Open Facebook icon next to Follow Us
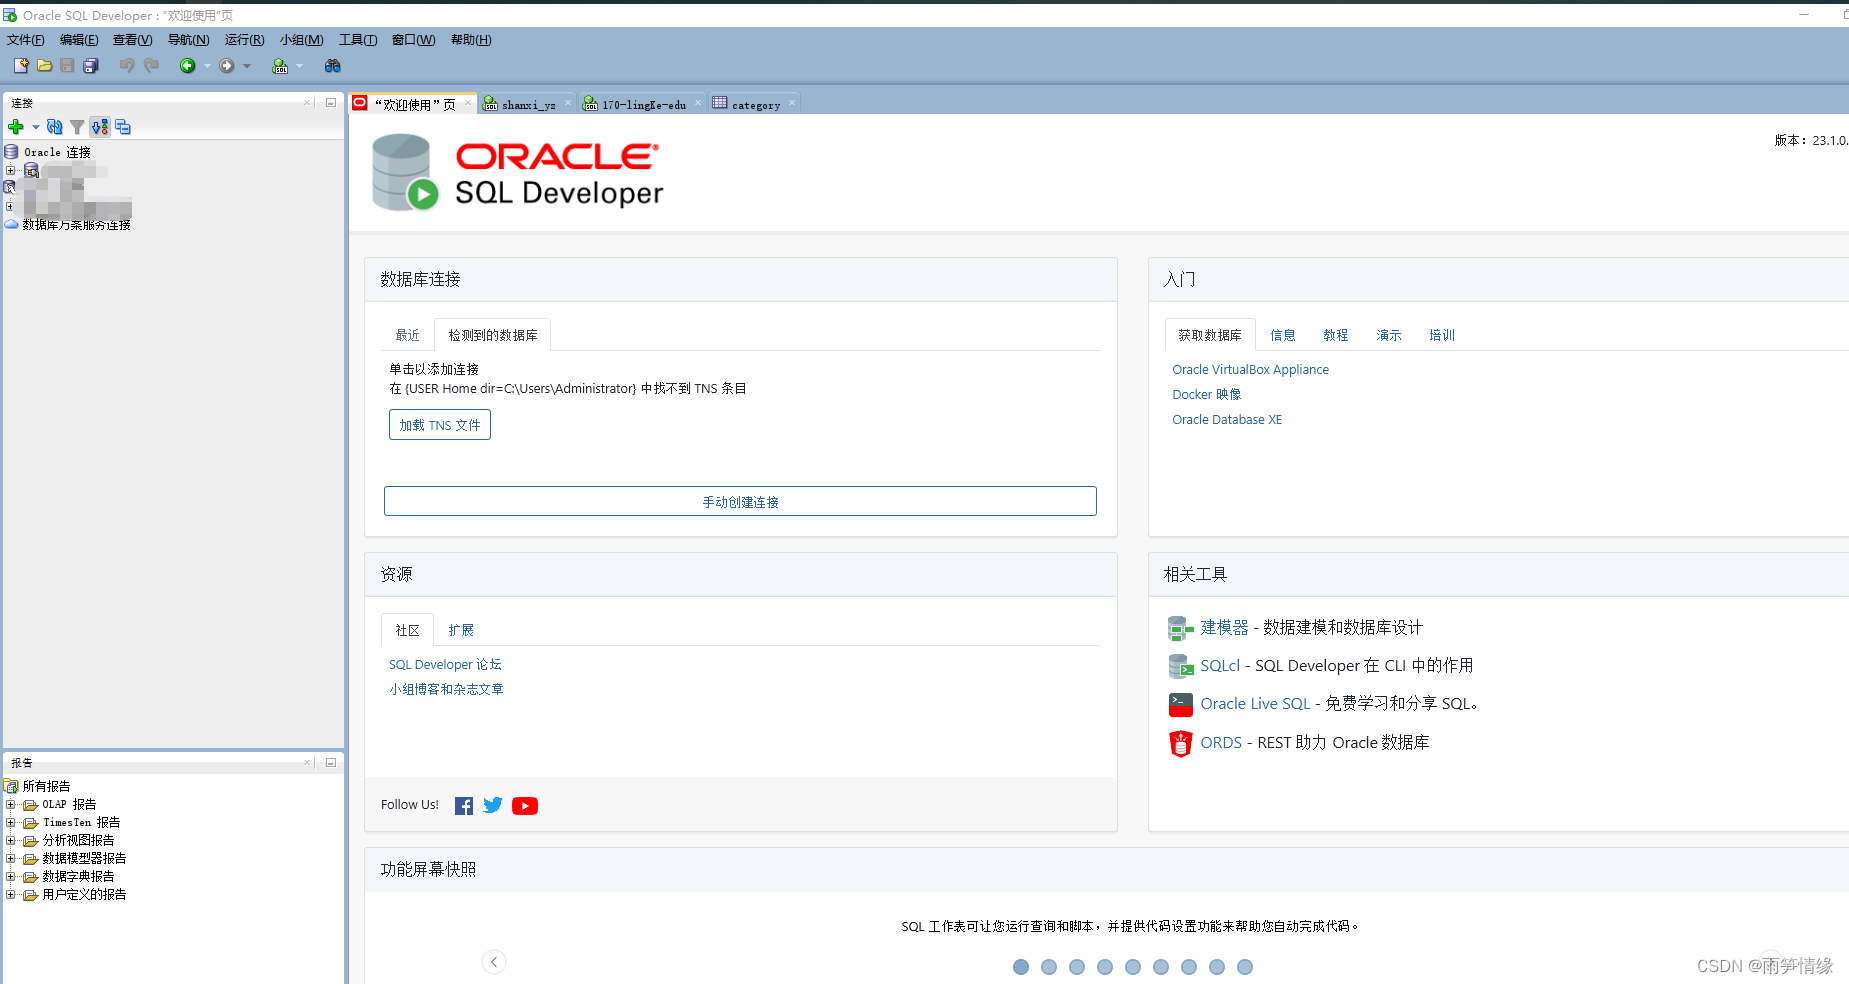The image size is (1849, 984). coord(464,806)
